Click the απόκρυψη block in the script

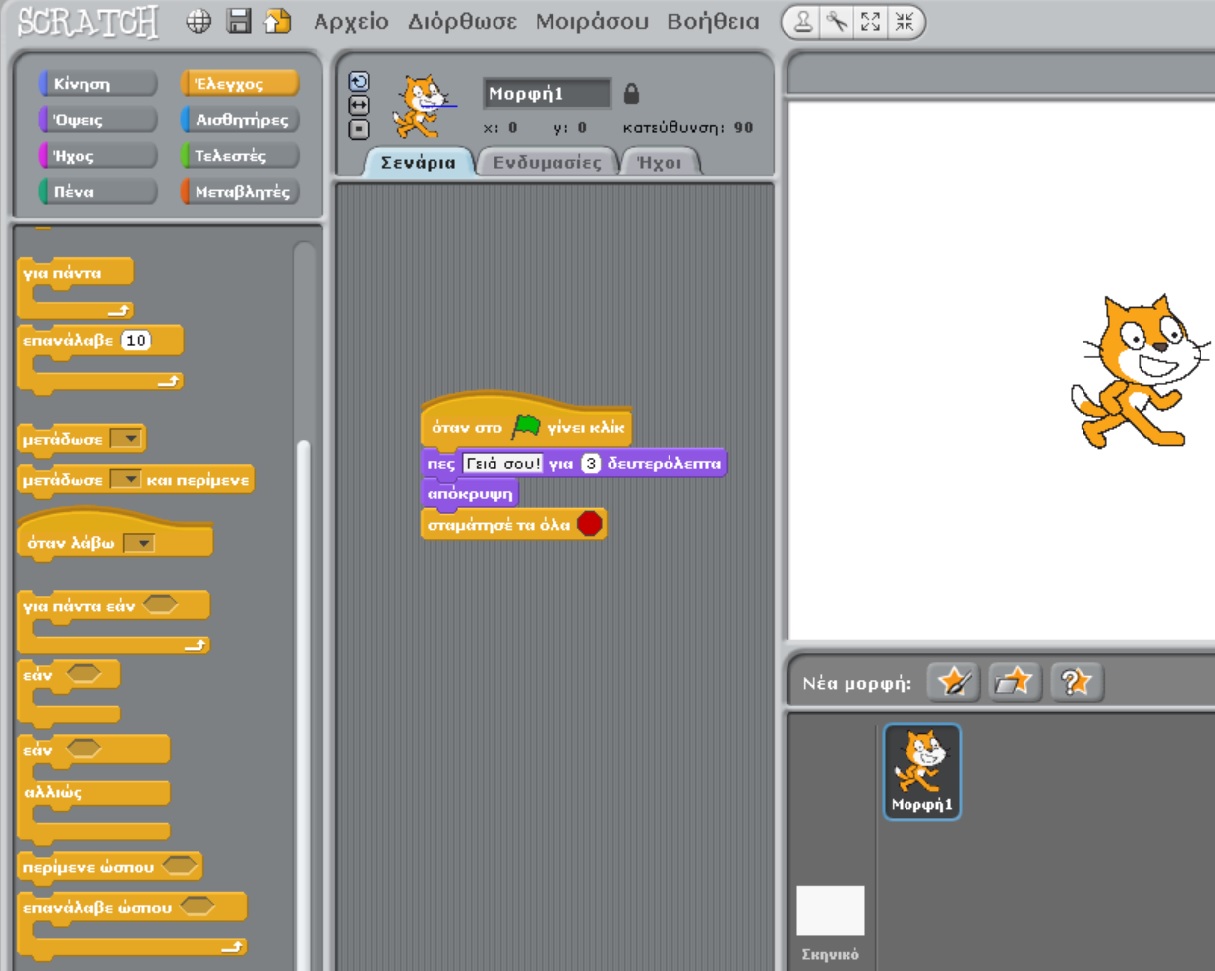[470, 494]
